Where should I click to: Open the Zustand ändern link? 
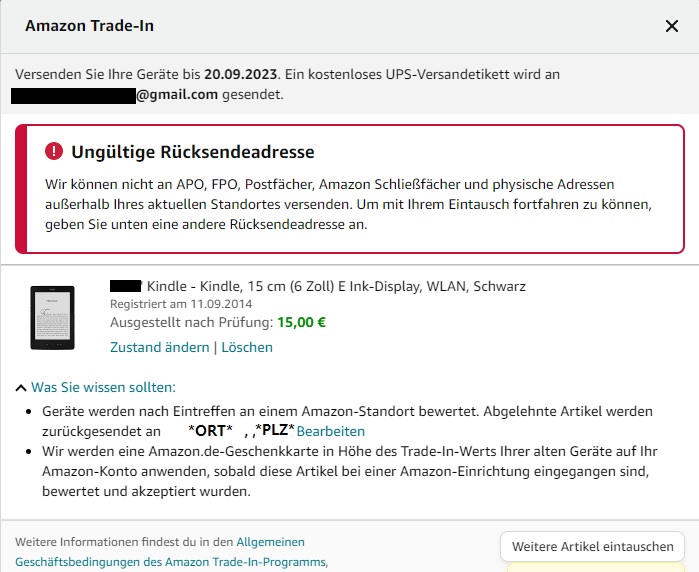coord(159,347)
